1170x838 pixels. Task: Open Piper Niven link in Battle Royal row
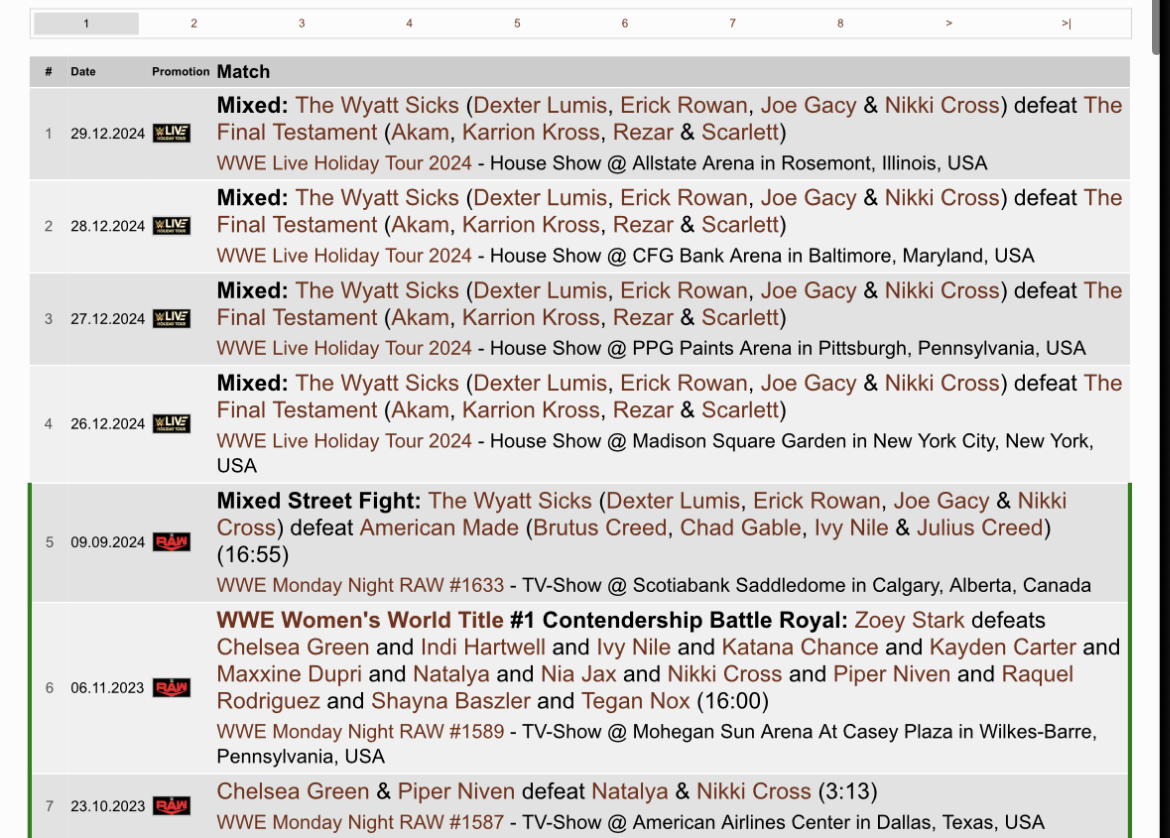point(892,674)
